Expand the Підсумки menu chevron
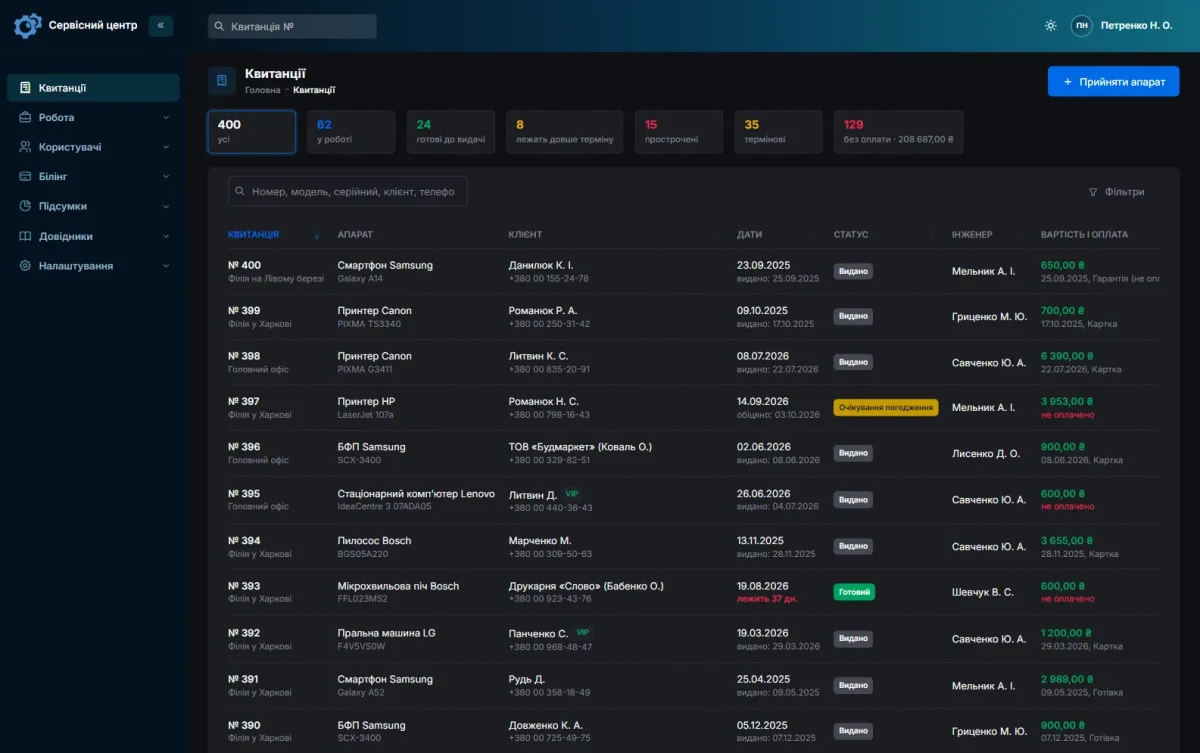This screenshot has width=1200, height=753. tap(166, 207)
